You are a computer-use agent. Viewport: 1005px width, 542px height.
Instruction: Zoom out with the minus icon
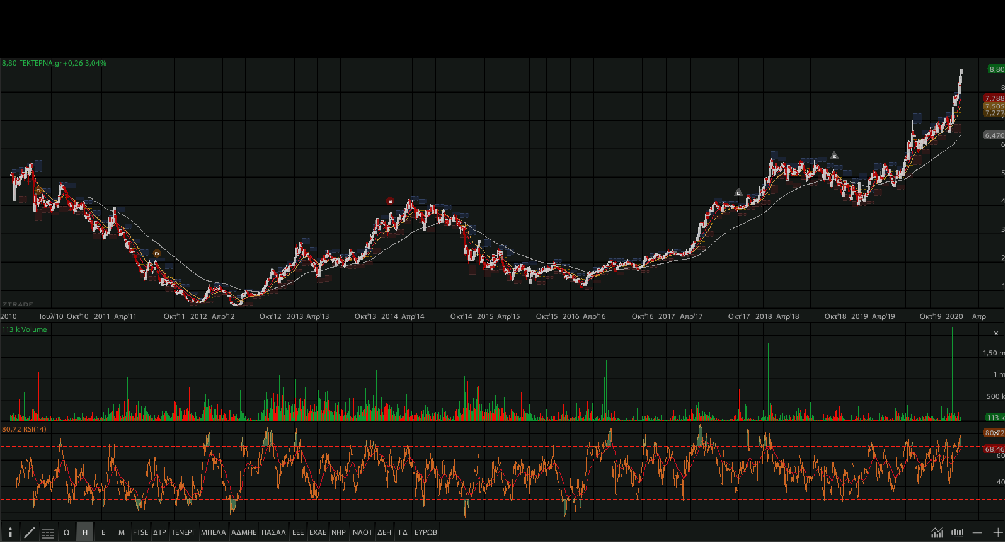click(x=976, y=532)
